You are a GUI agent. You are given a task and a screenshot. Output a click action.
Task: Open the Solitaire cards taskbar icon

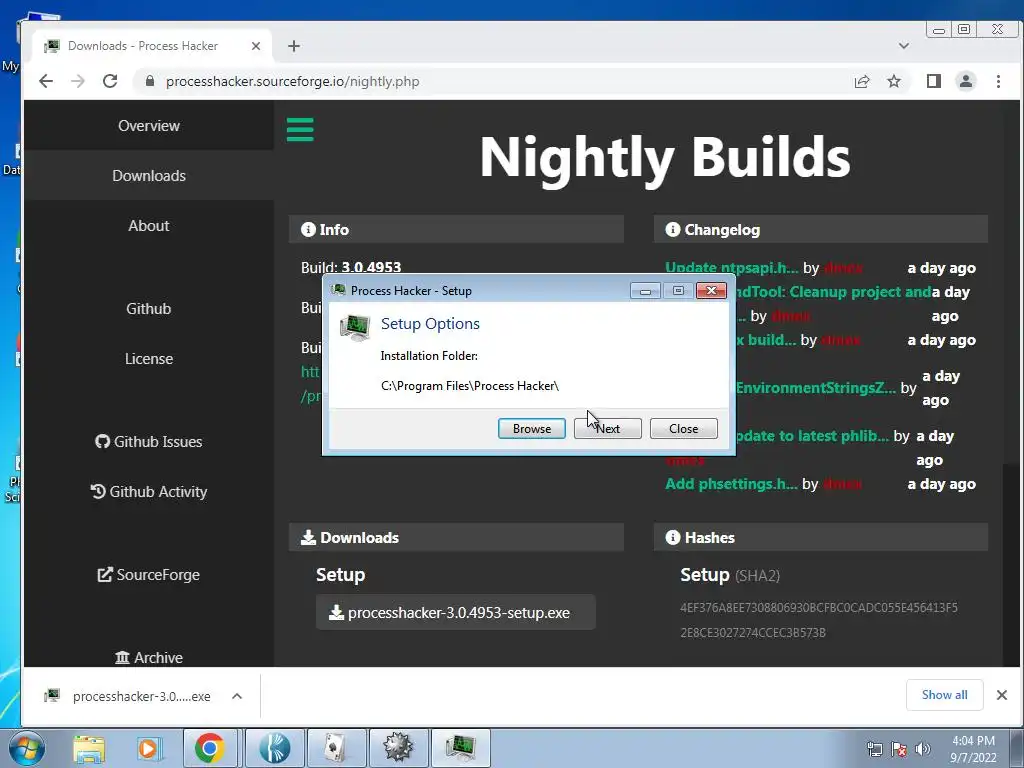coord(336,748)
